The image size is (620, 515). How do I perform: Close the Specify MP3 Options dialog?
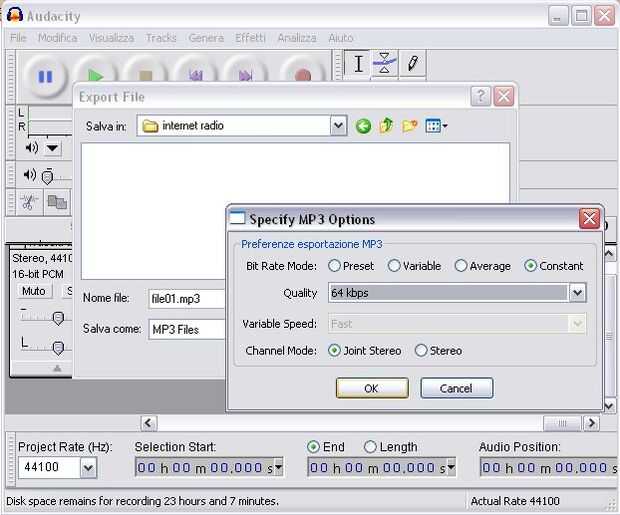pyautogui.click(x=589, y=218)
